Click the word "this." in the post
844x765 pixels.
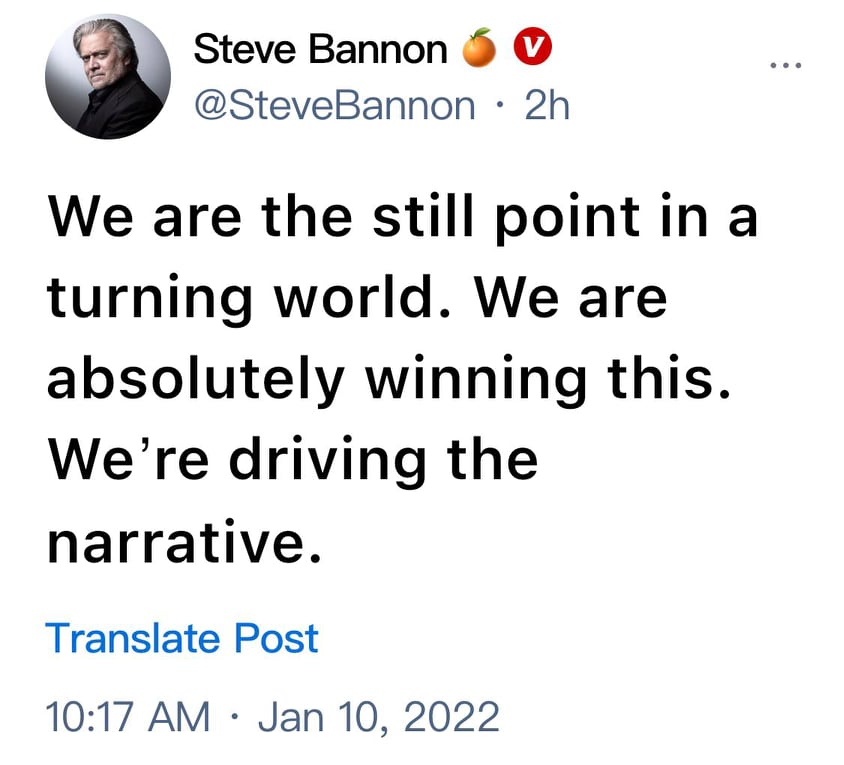tap(663, 379)
